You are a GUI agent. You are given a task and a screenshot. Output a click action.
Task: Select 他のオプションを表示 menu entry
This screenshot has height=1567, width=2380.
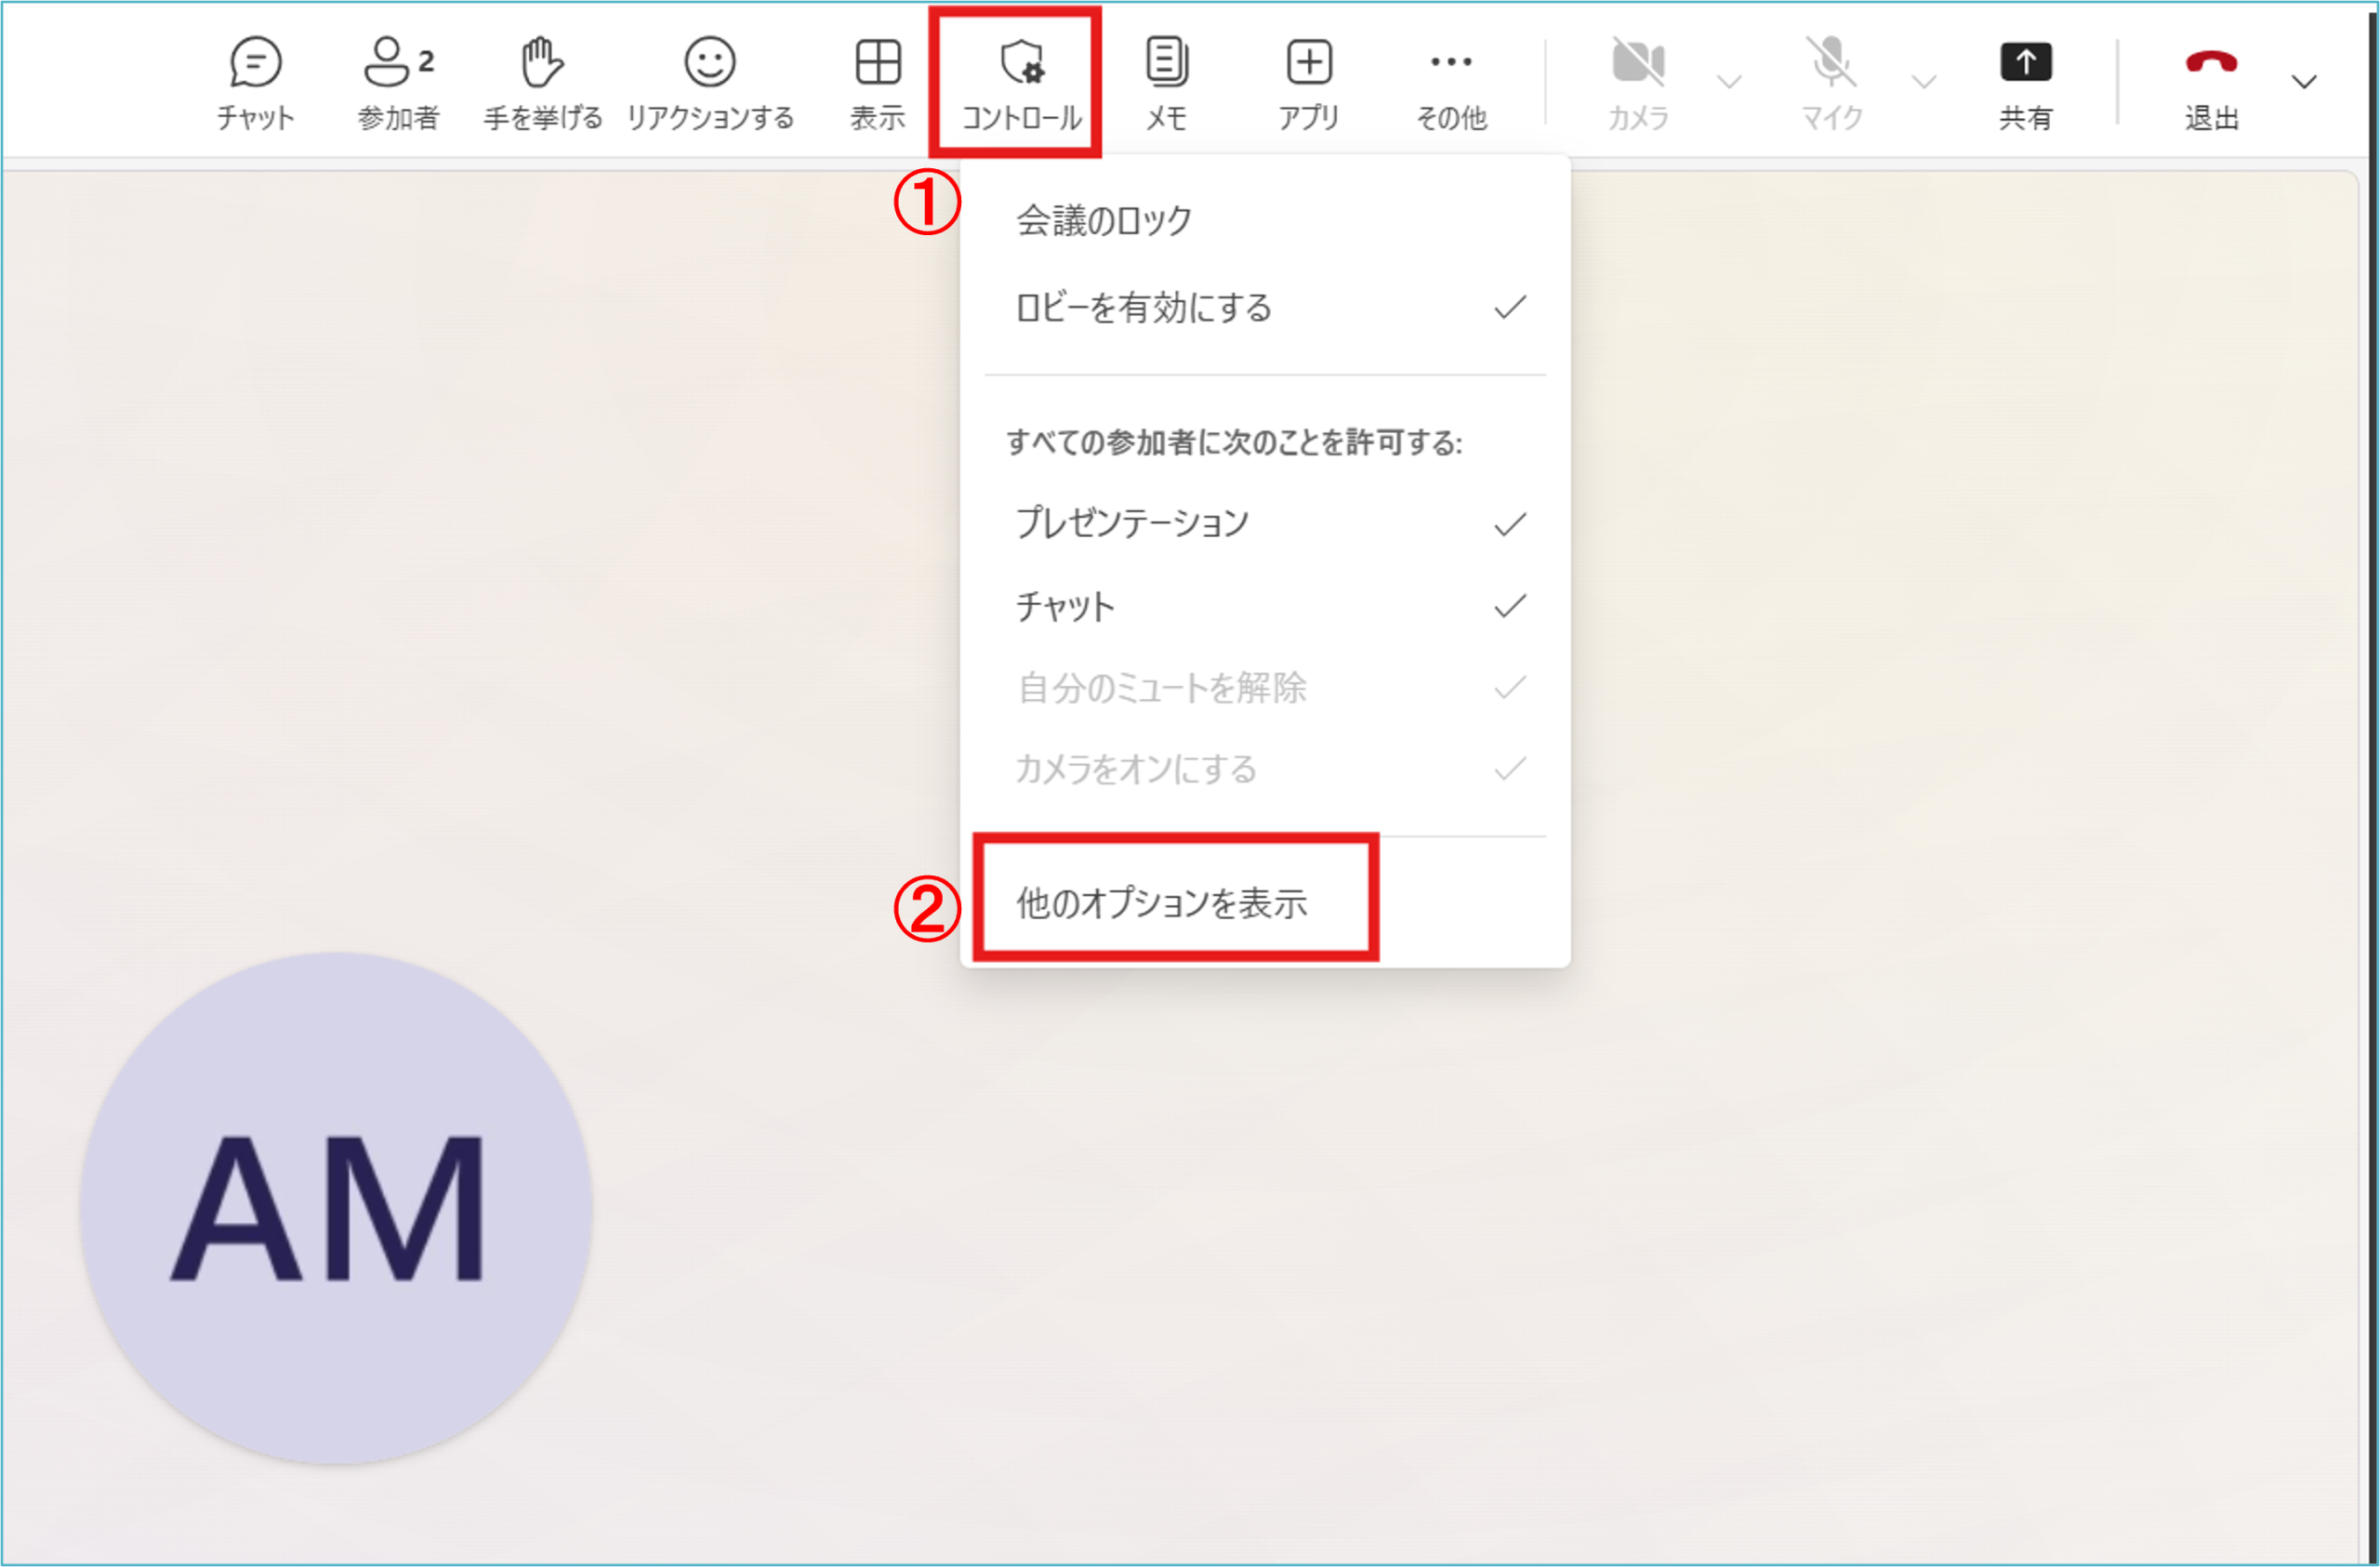[x=1162, y=903]
